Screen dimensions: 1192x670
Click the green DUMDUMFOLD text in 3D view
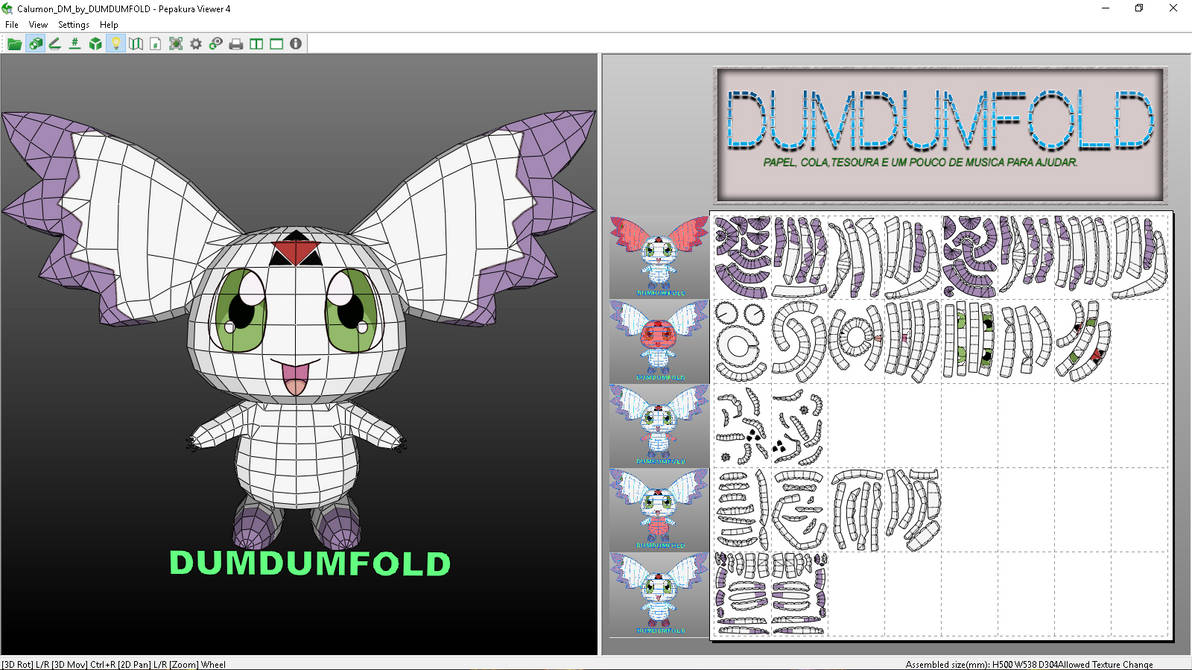pyautogui.click(x=310, y=564)
